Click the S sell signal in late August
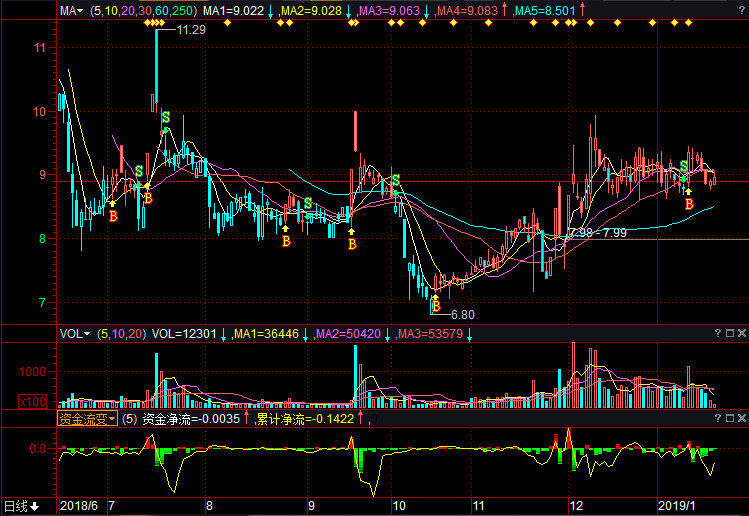Viewport: 749px width, 516px height. (308, 204)
